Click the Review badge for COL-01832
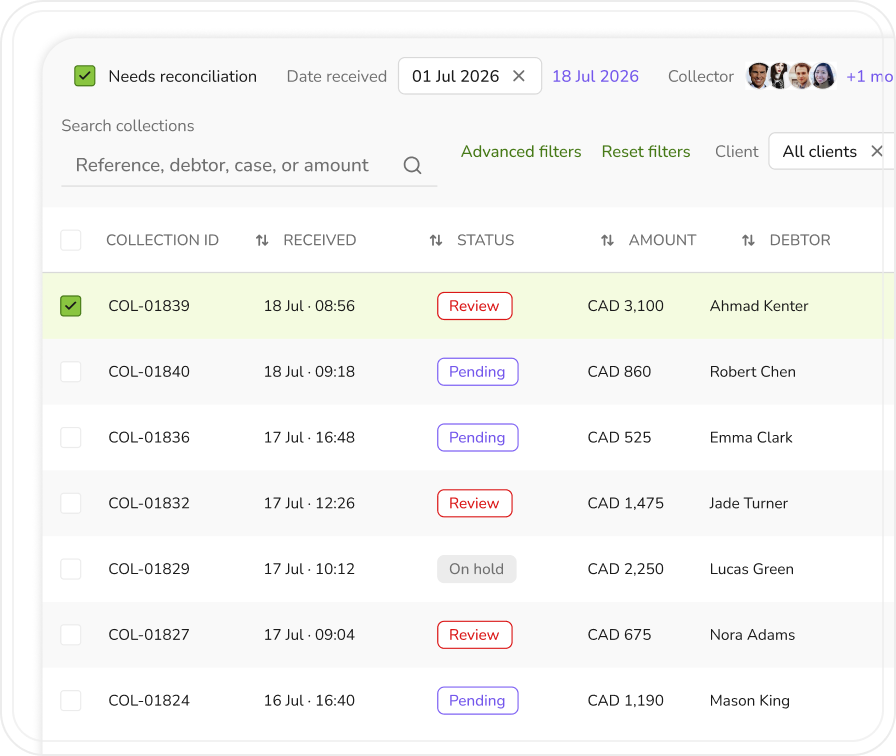The width and height of the screenshot is (896, 756). 474,503
